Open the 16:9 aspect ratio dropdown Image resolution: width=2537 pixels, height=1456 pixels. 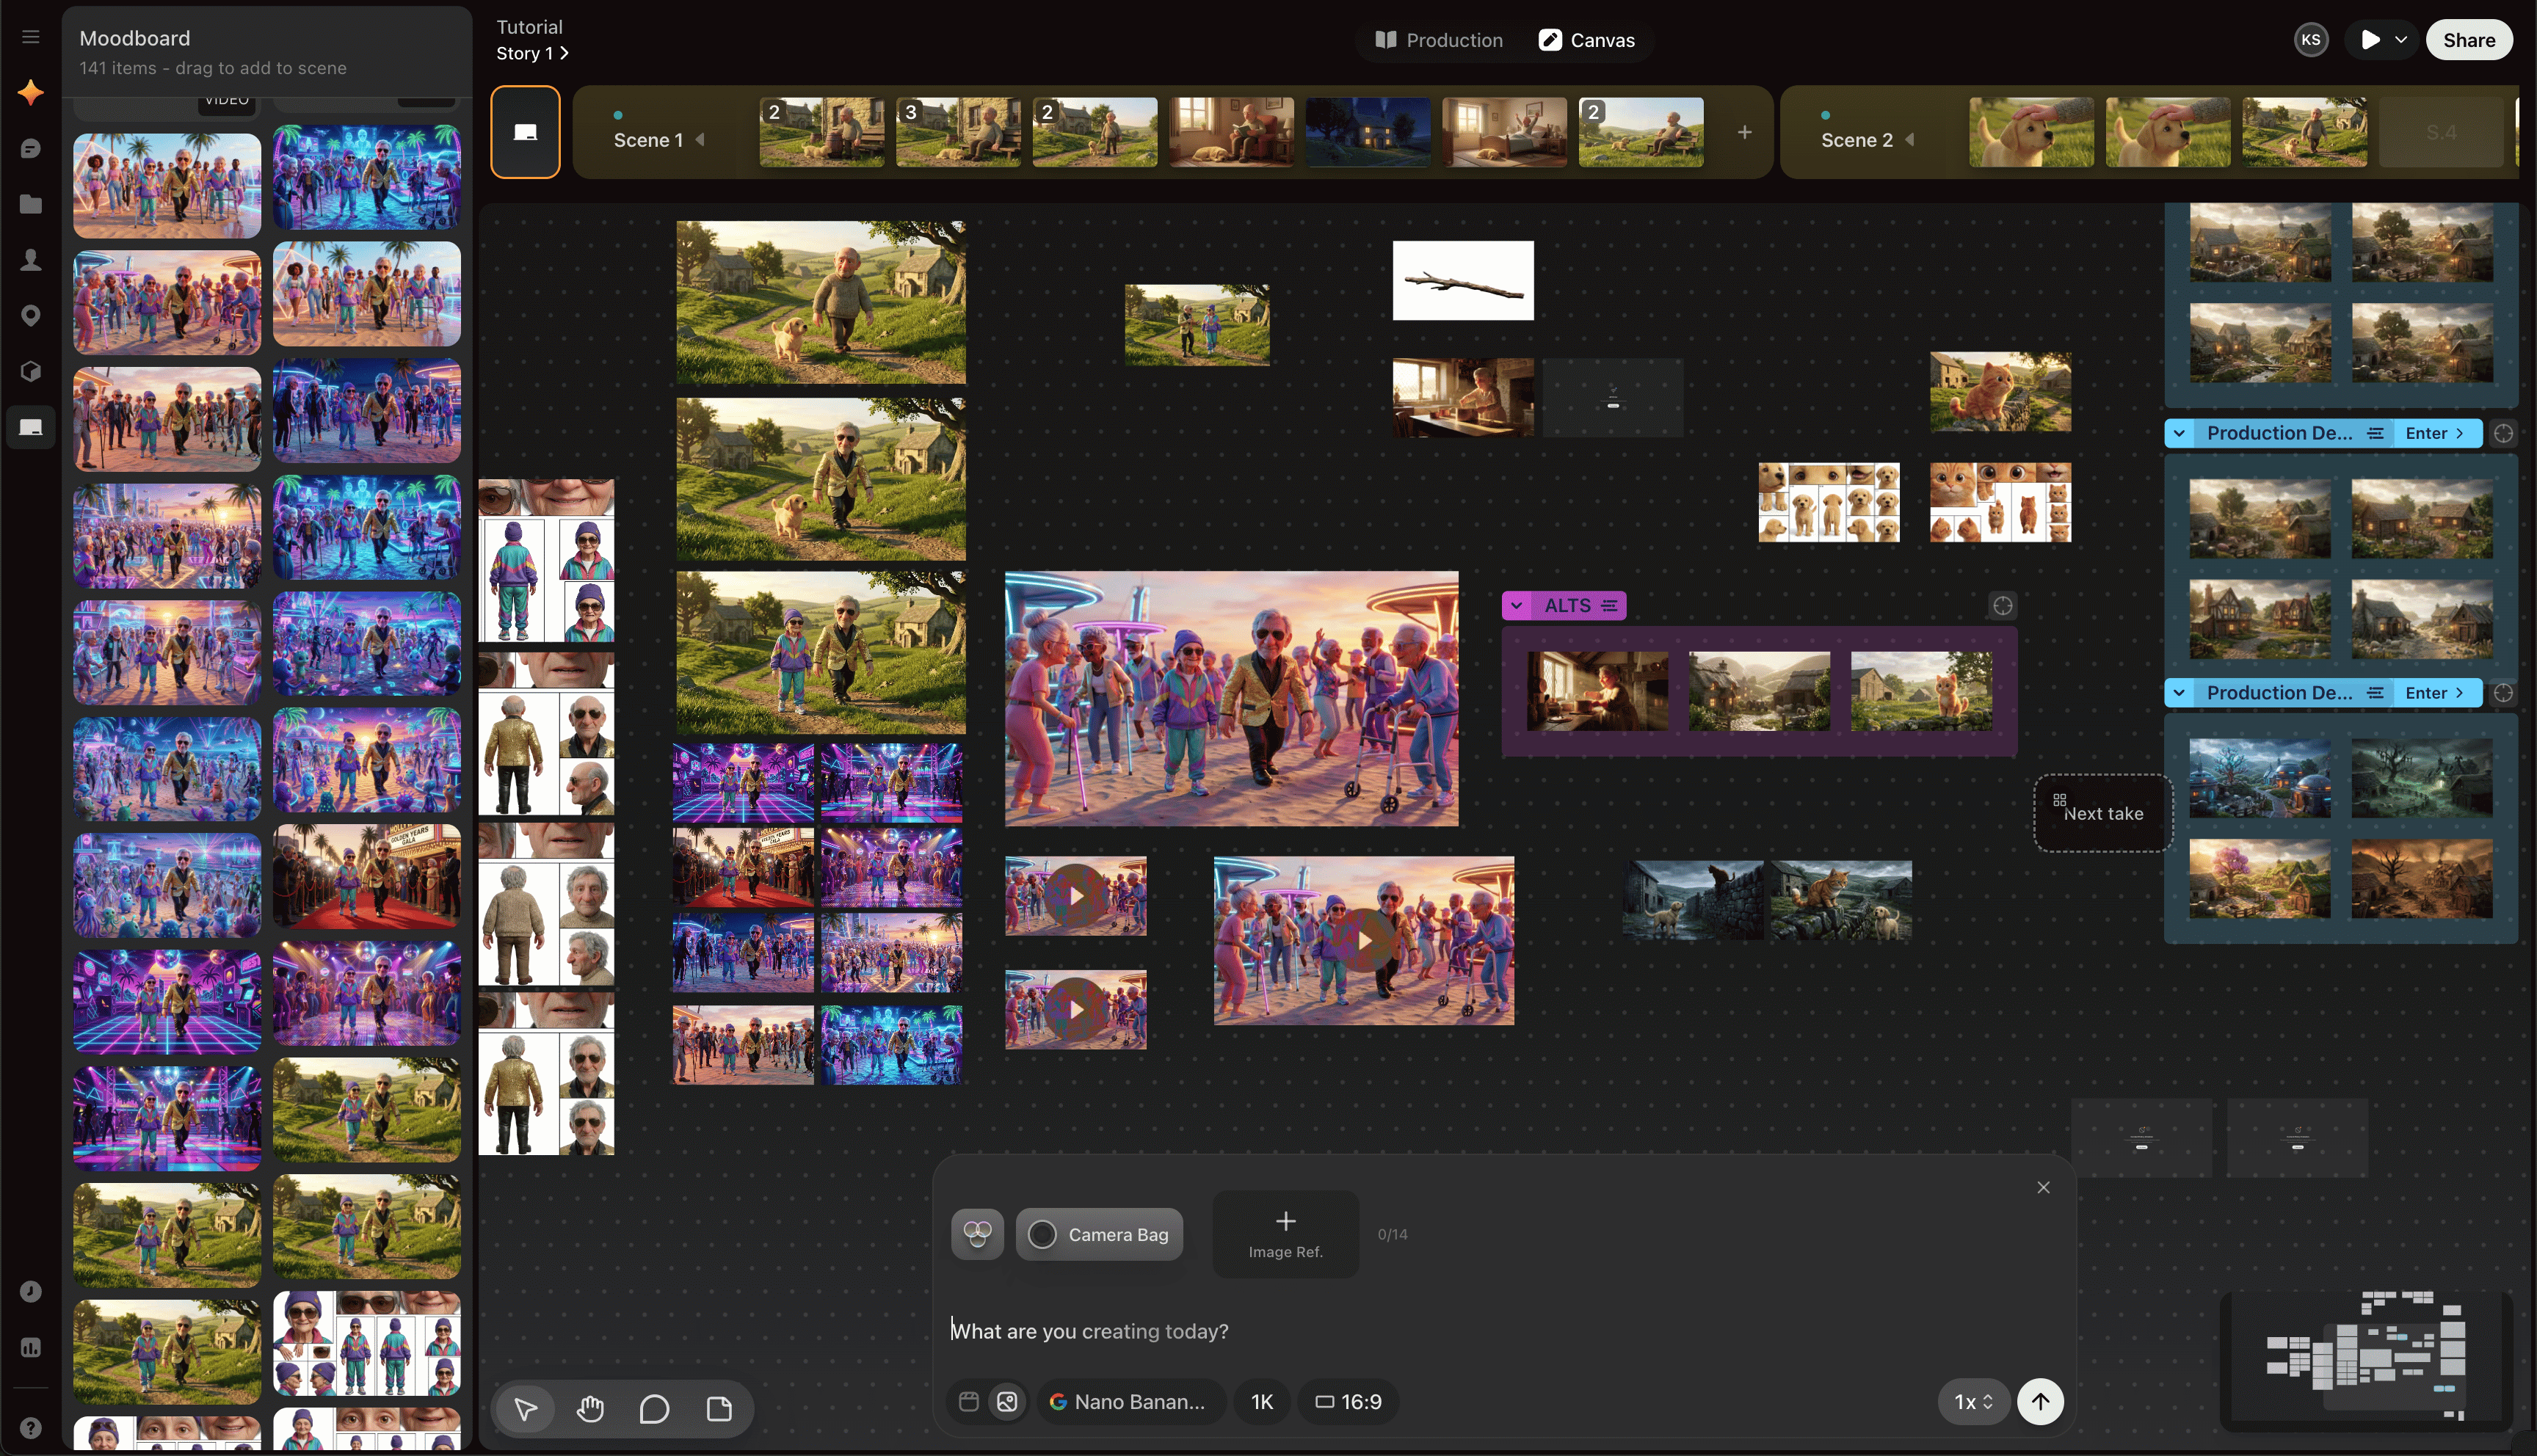(1348, 1401)
